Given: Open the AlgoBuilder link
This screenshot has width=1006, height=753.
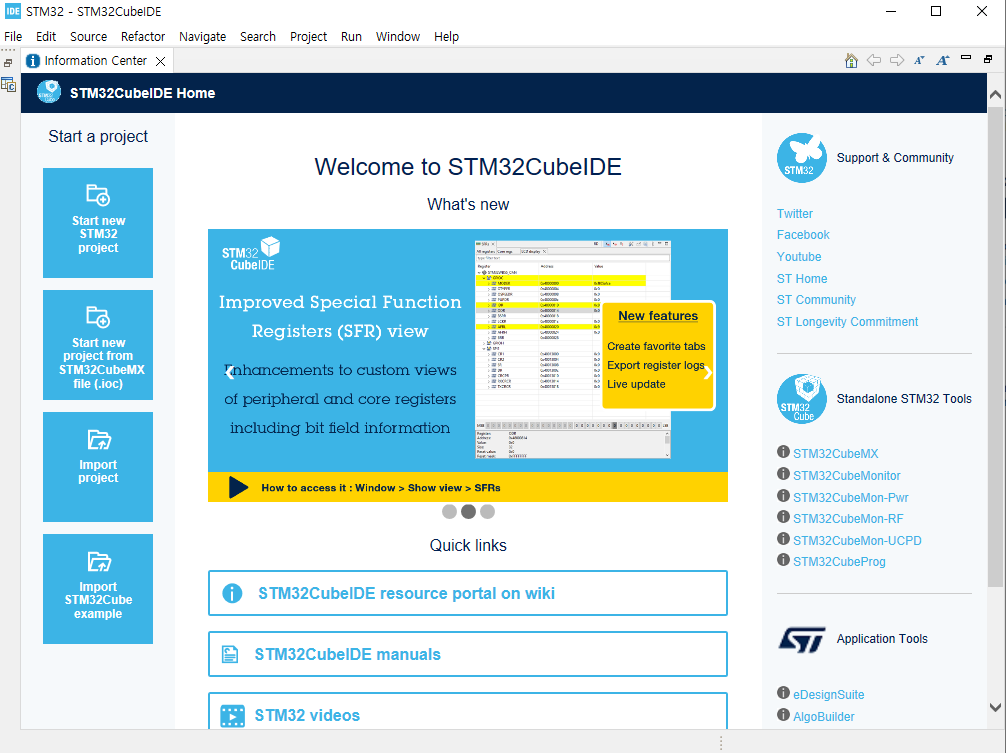Looking at the screenshot, I should tap(823, 716).
